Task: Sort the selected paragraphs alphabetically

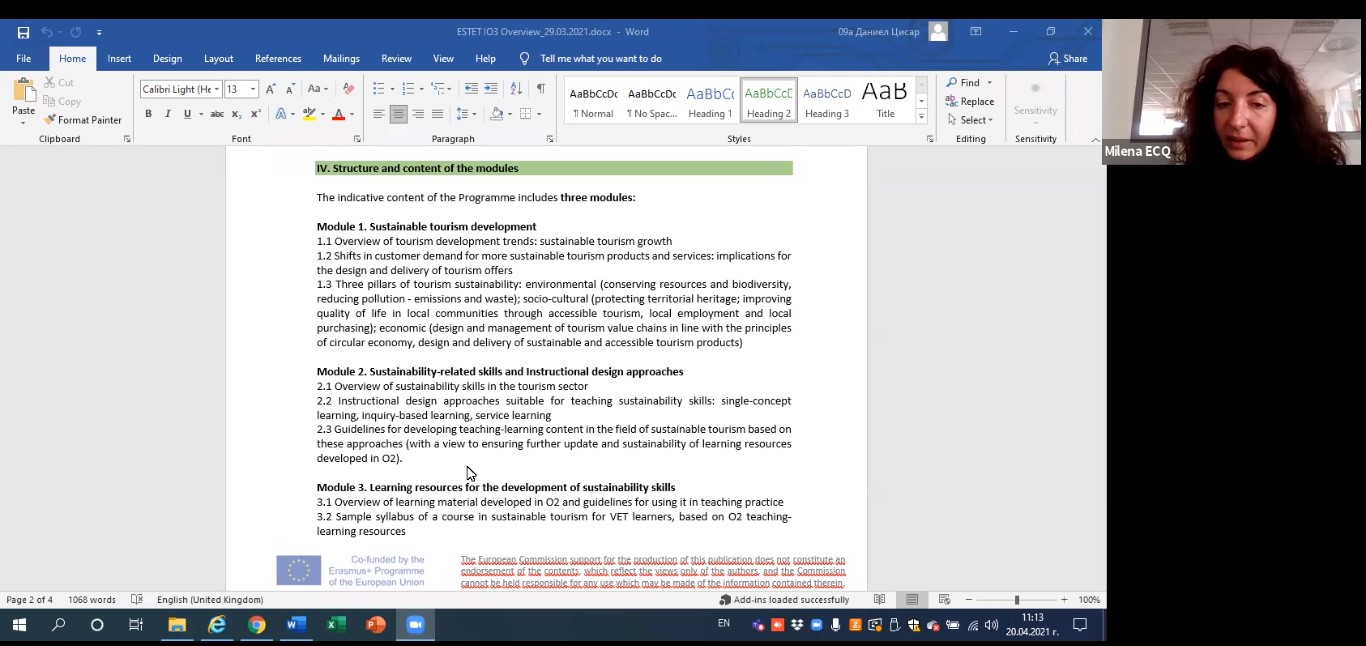Action: [x=516, y=89]
